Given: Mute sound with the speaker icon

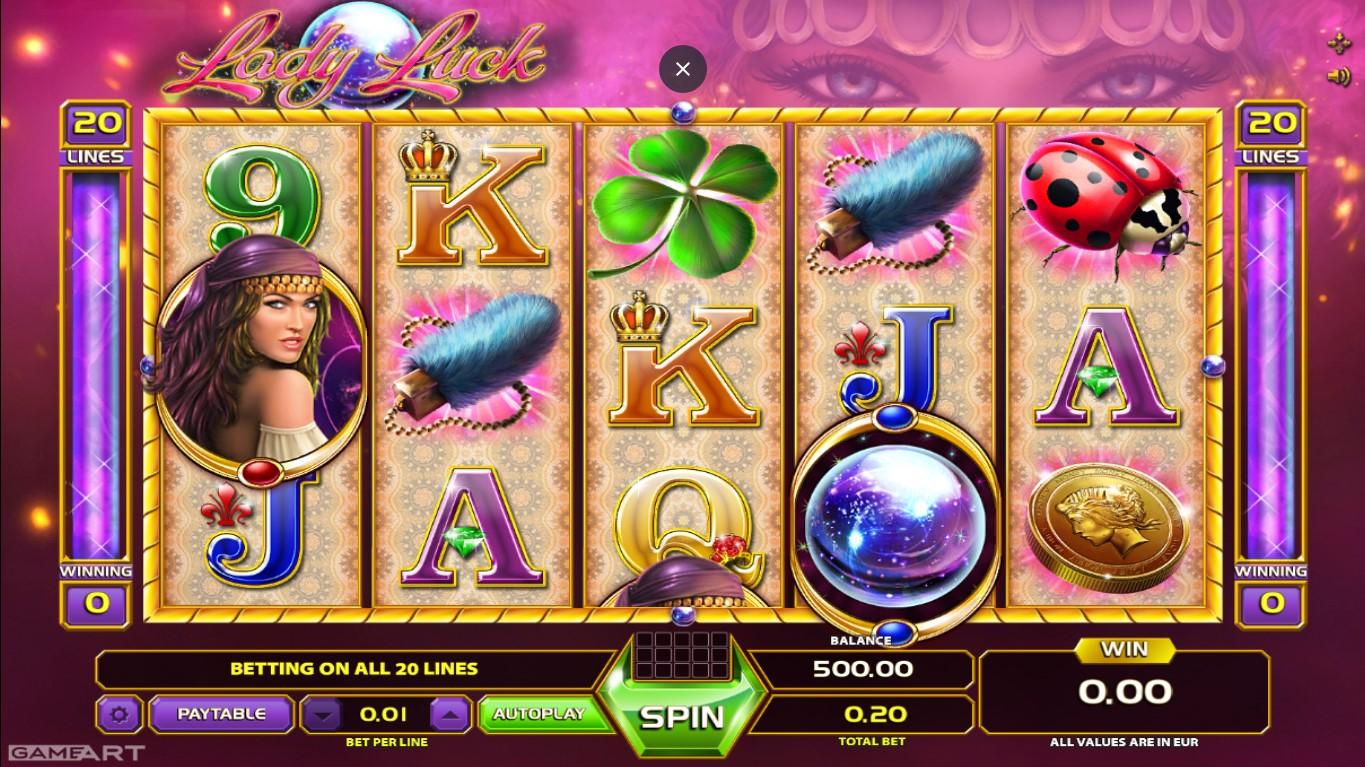Looking at the screenshot, I should click(x=1339, y=76).
